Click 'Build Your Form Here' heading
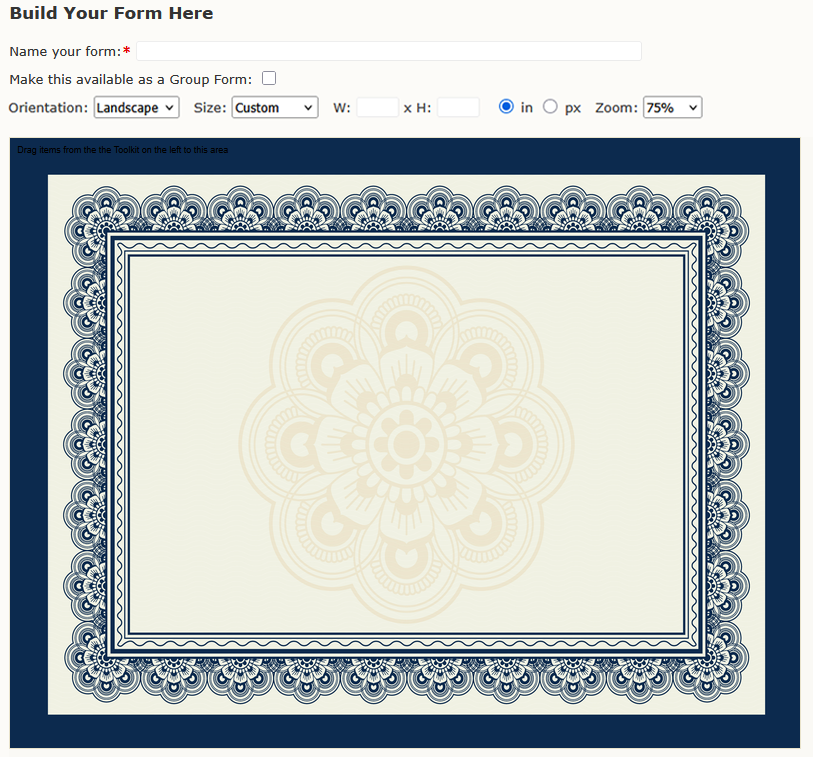 [x=111, y=13]
